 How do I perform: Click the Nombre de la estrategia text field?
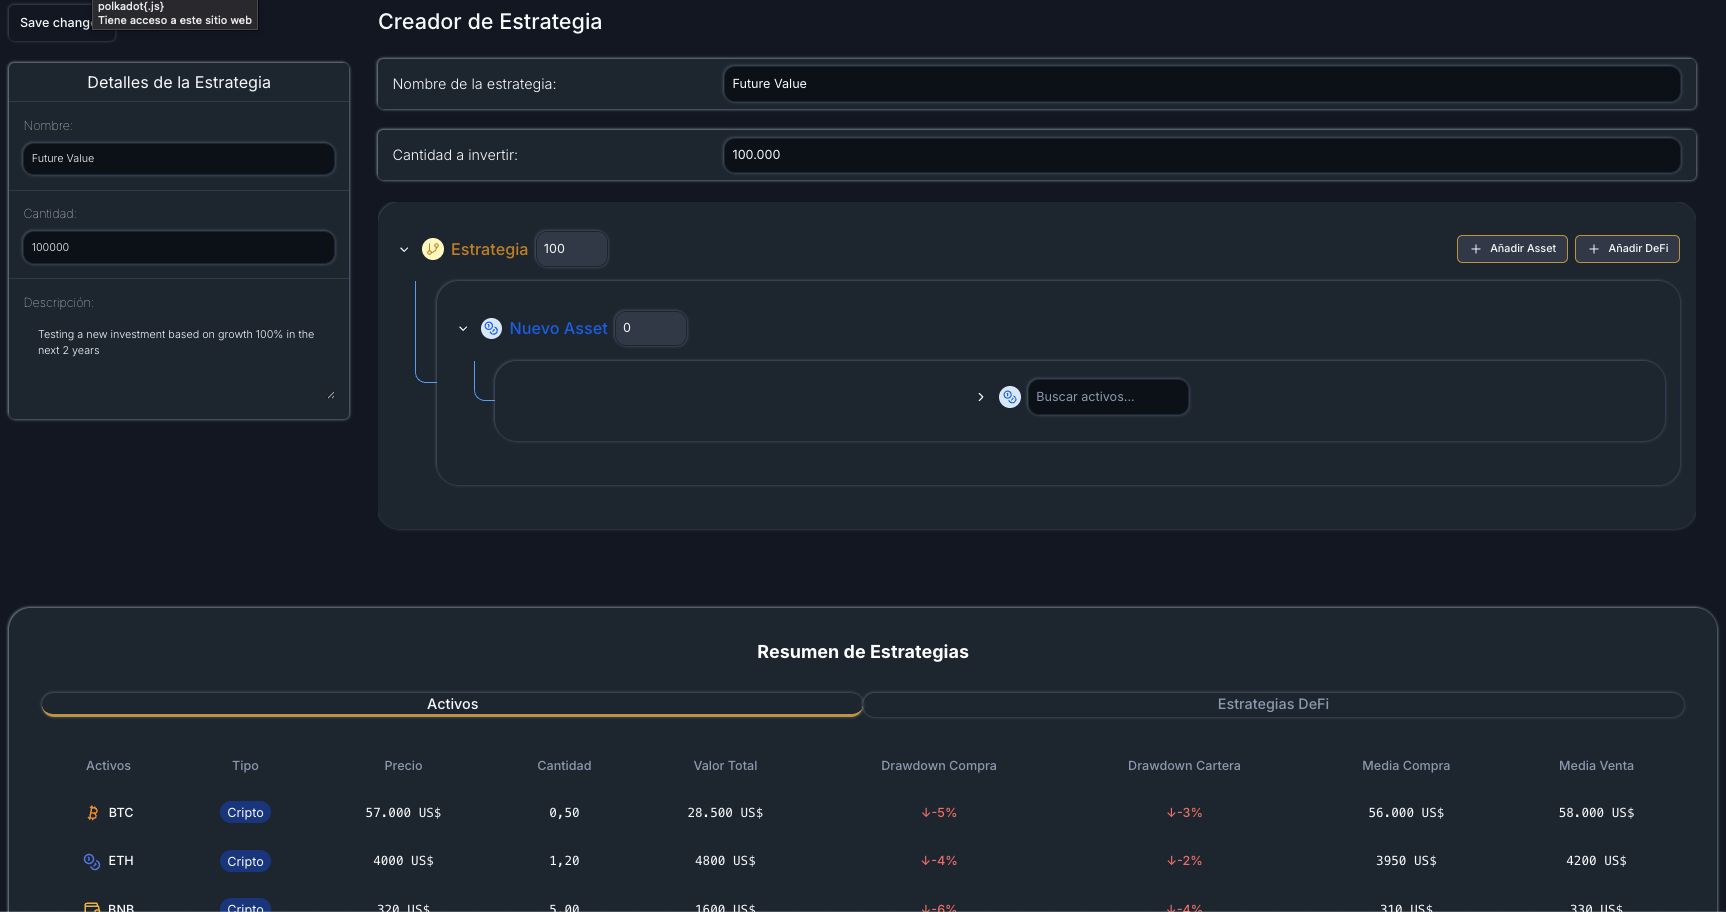click(x=1201, y=84)
